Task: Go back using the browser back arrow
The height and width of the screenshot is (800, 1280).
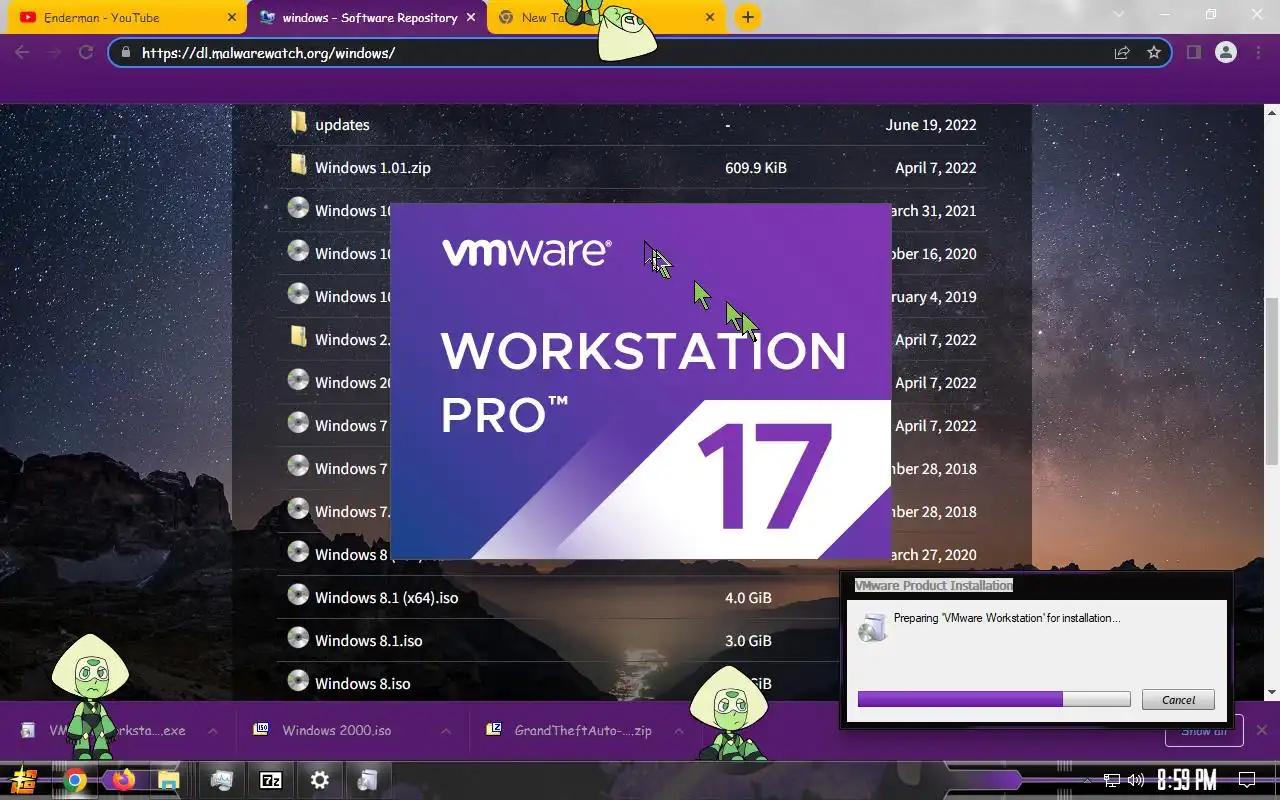Action: pyautogui.click(x=22, y=52)
